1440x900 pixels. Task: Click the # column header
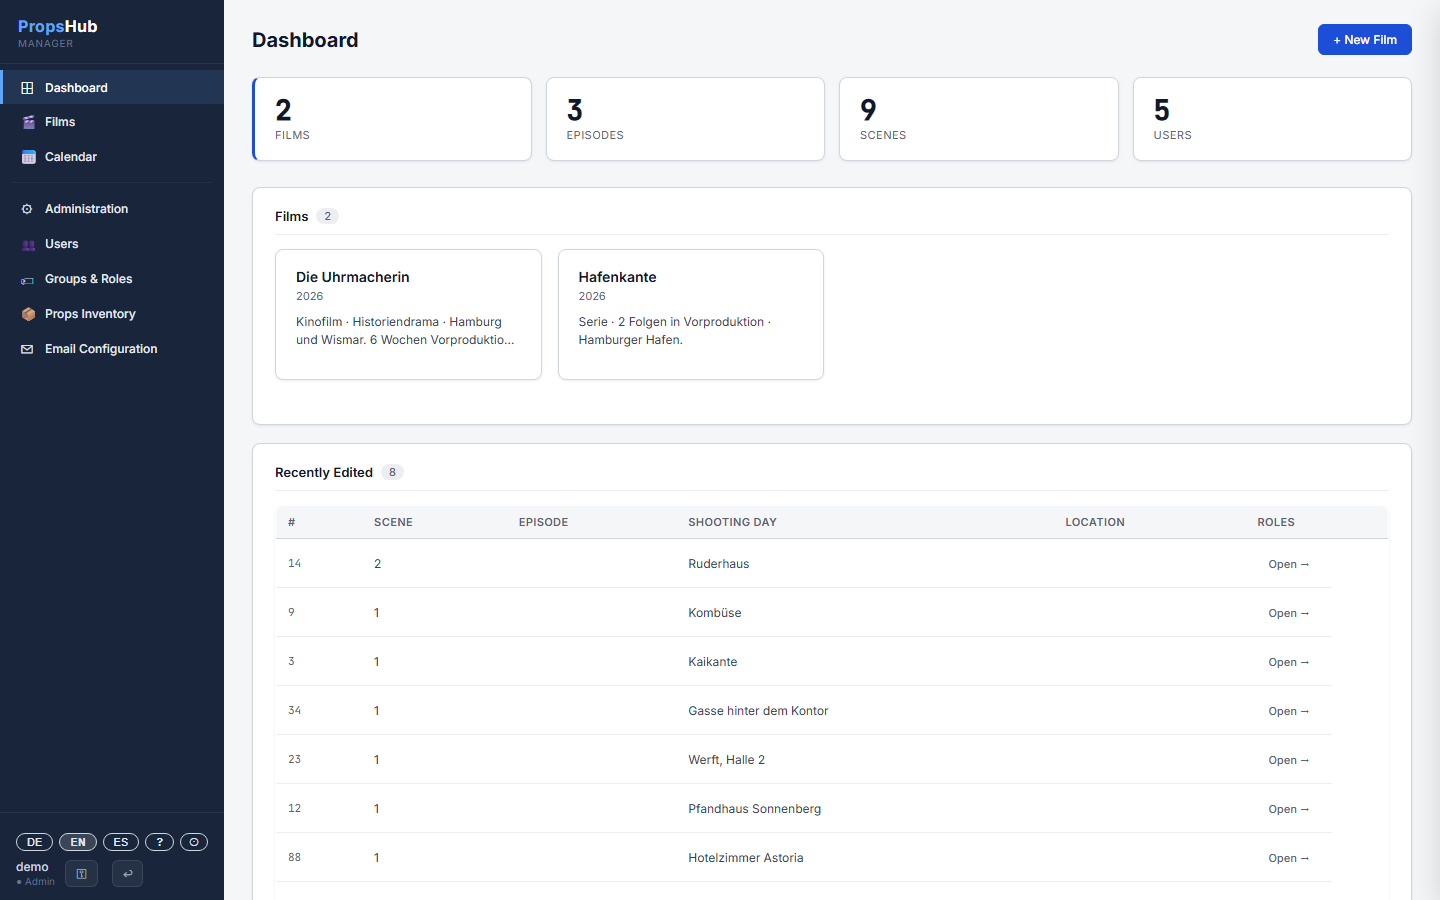pos(291,522)
